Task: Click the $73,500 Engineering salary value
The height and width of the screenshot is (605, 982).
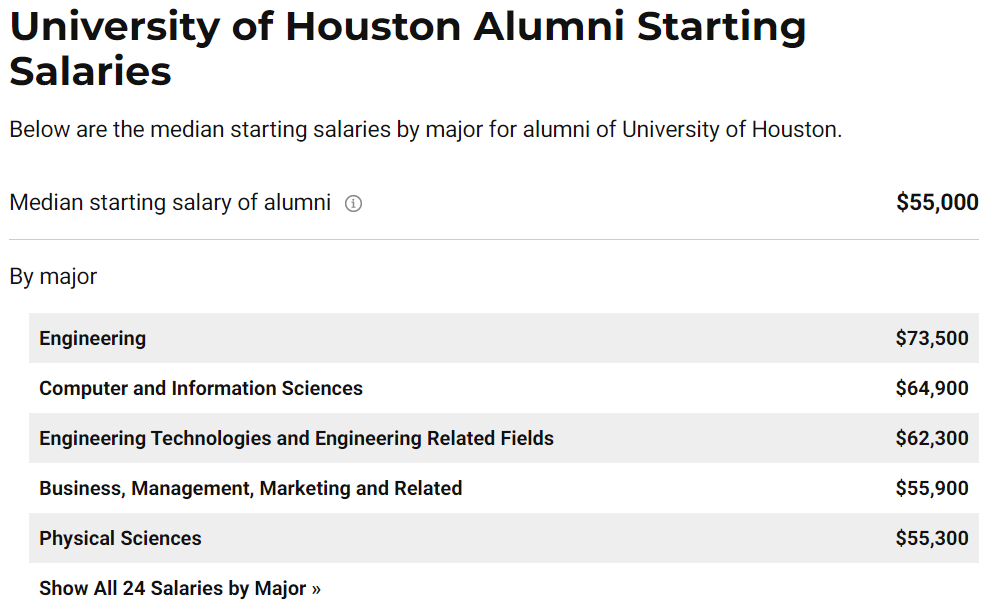Action: [x=932, y=338]
